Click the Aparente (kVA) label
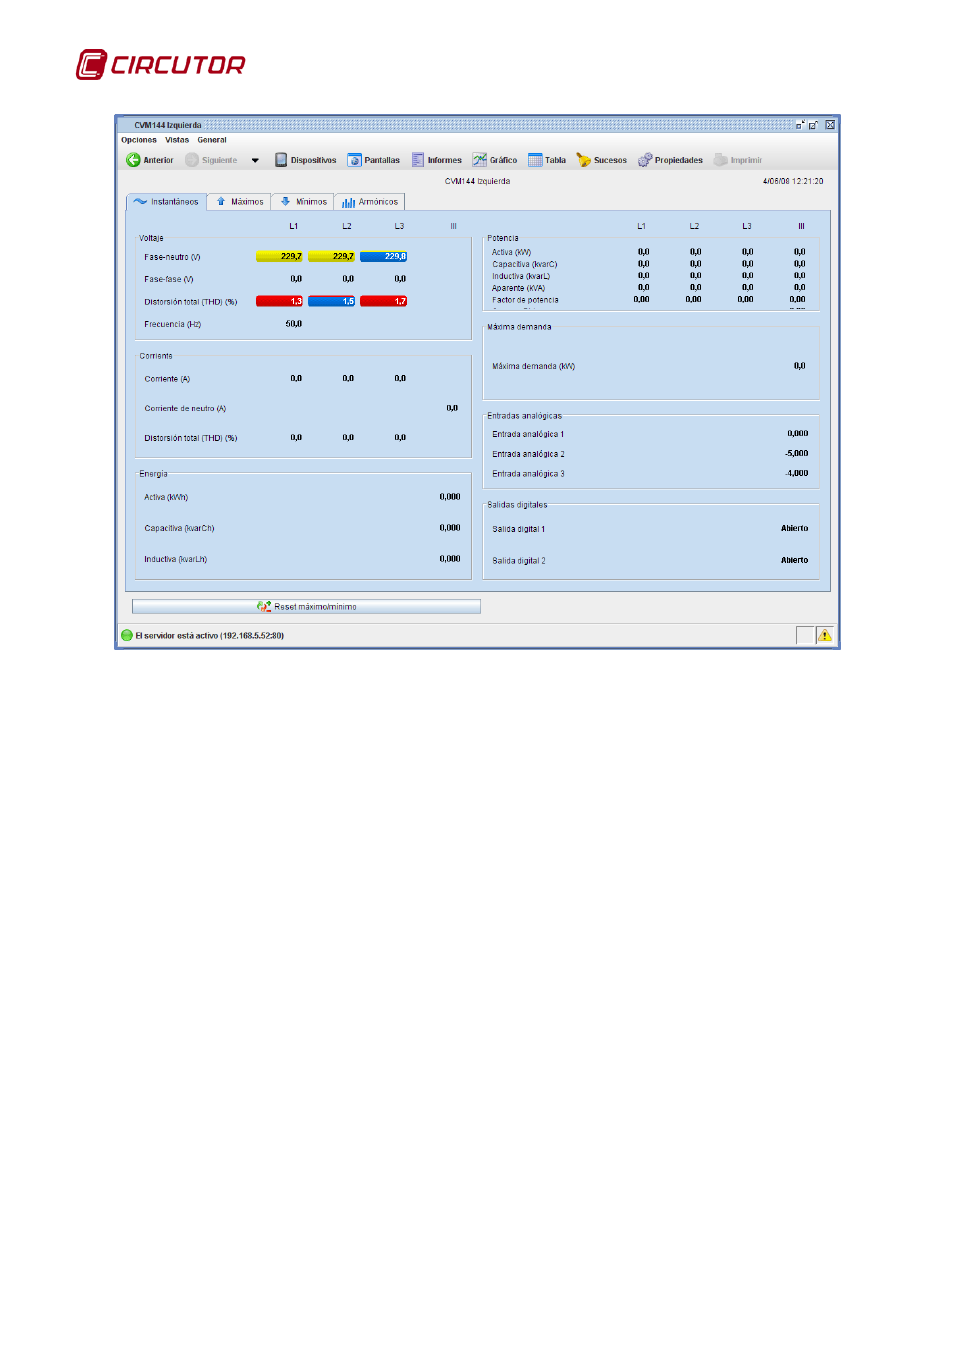This screenshot has height=1350, width=955. coord(518,288)
